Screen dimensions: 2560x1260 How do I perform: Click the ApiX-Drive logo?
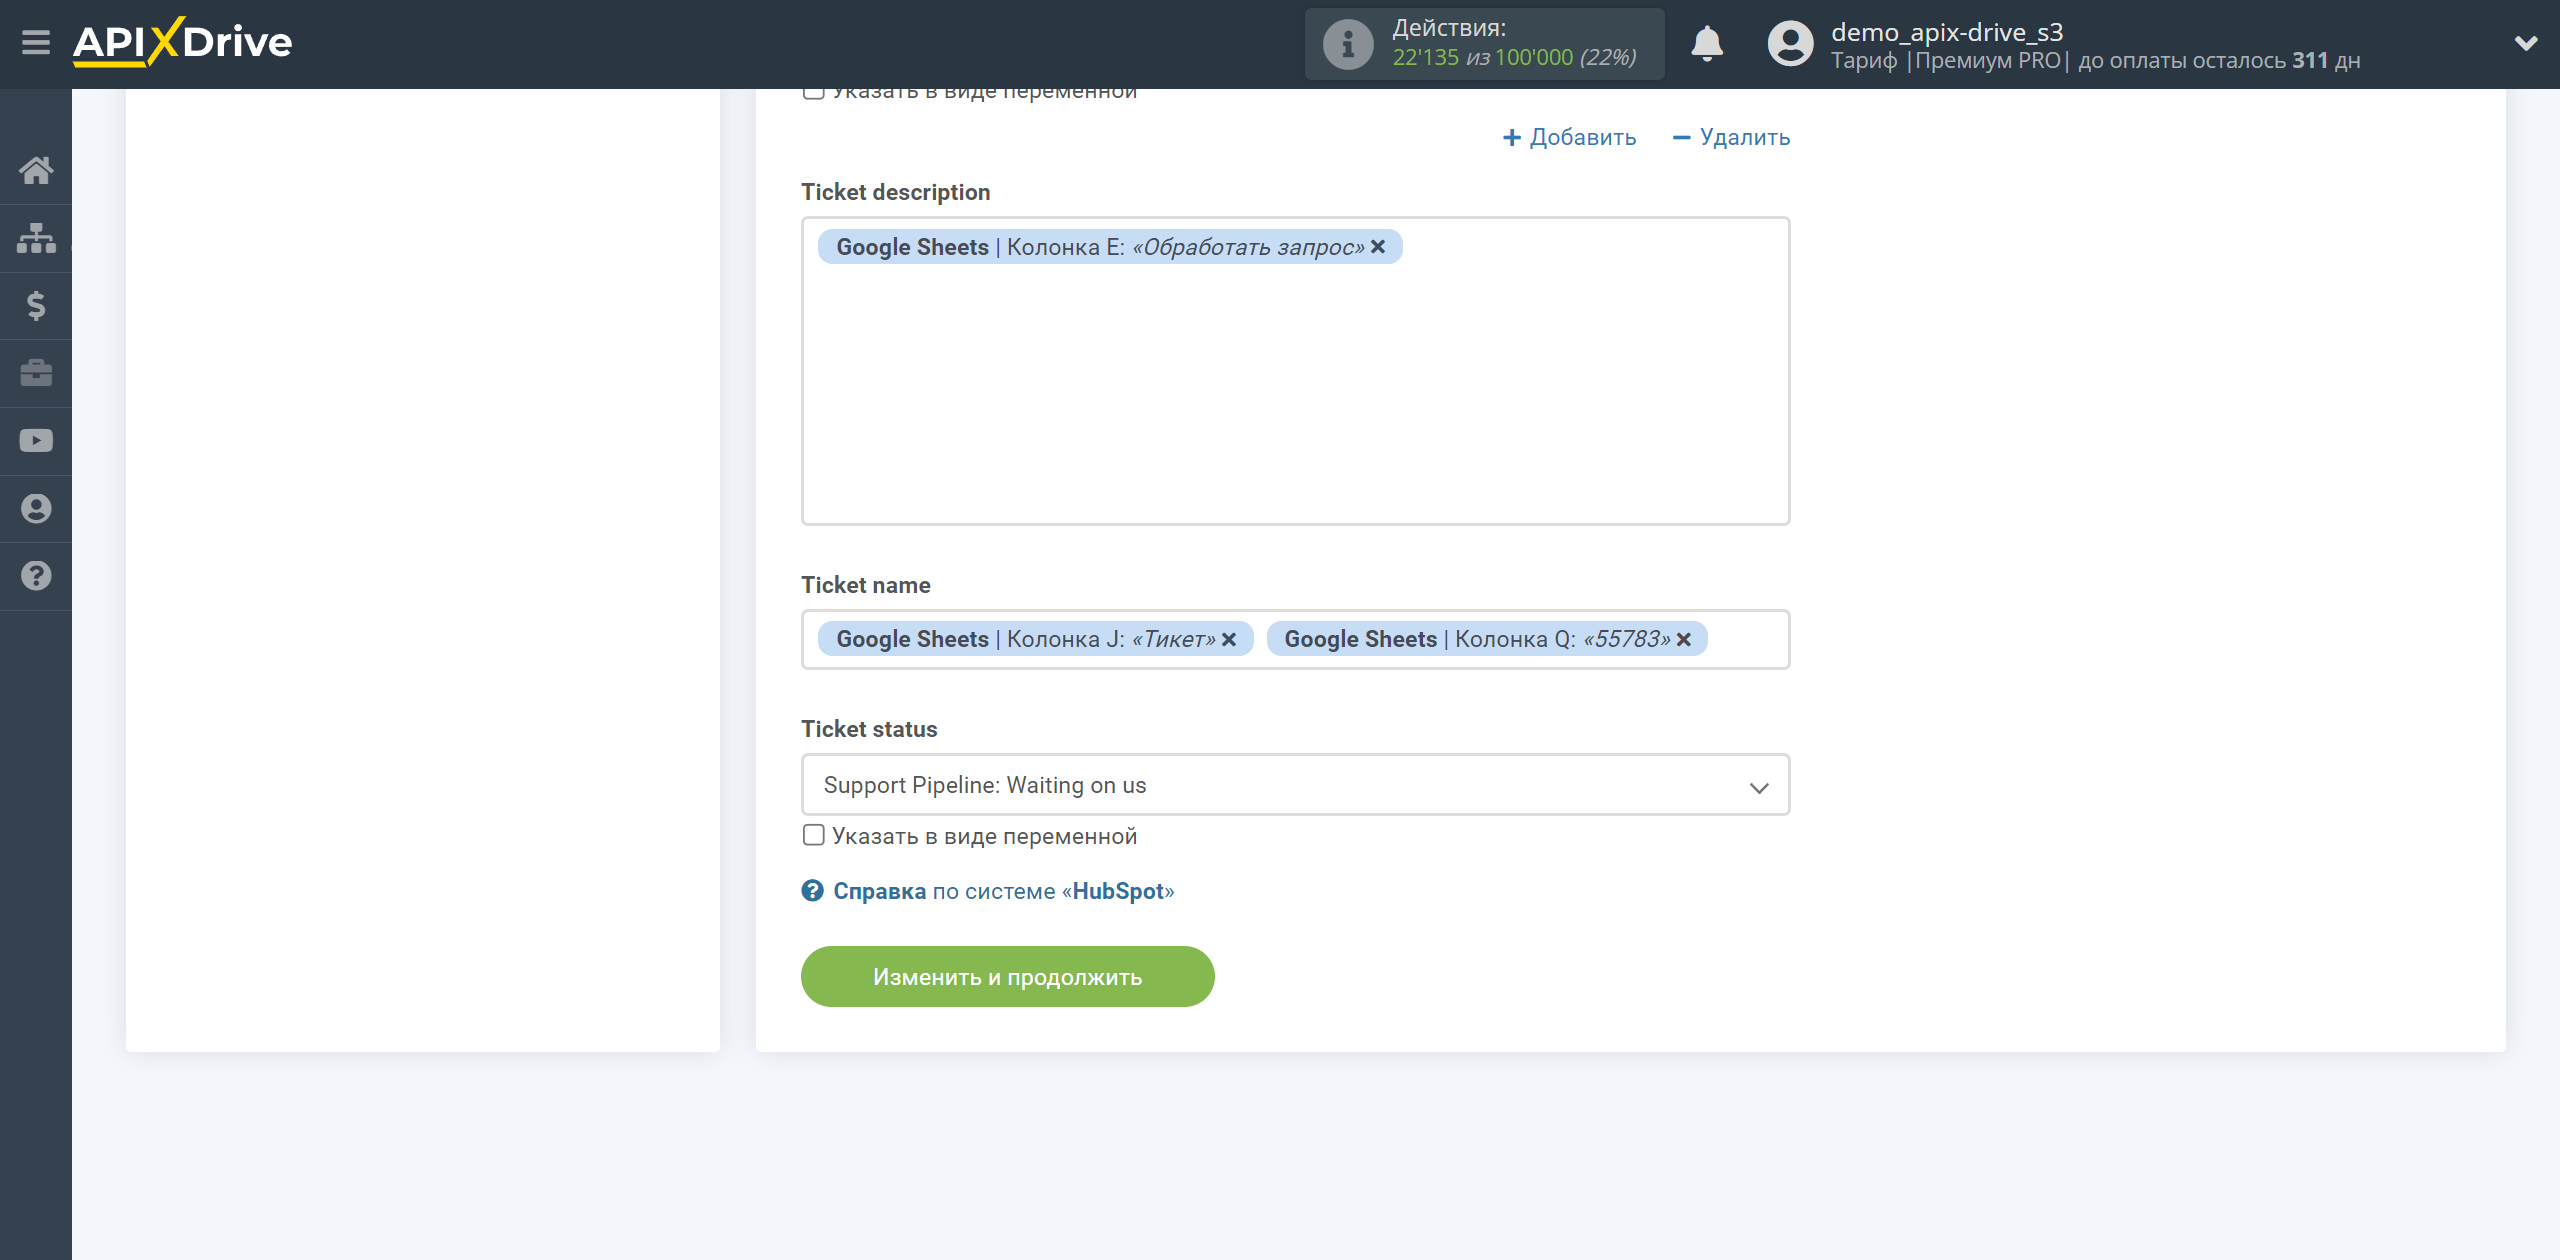click(182, 43)
